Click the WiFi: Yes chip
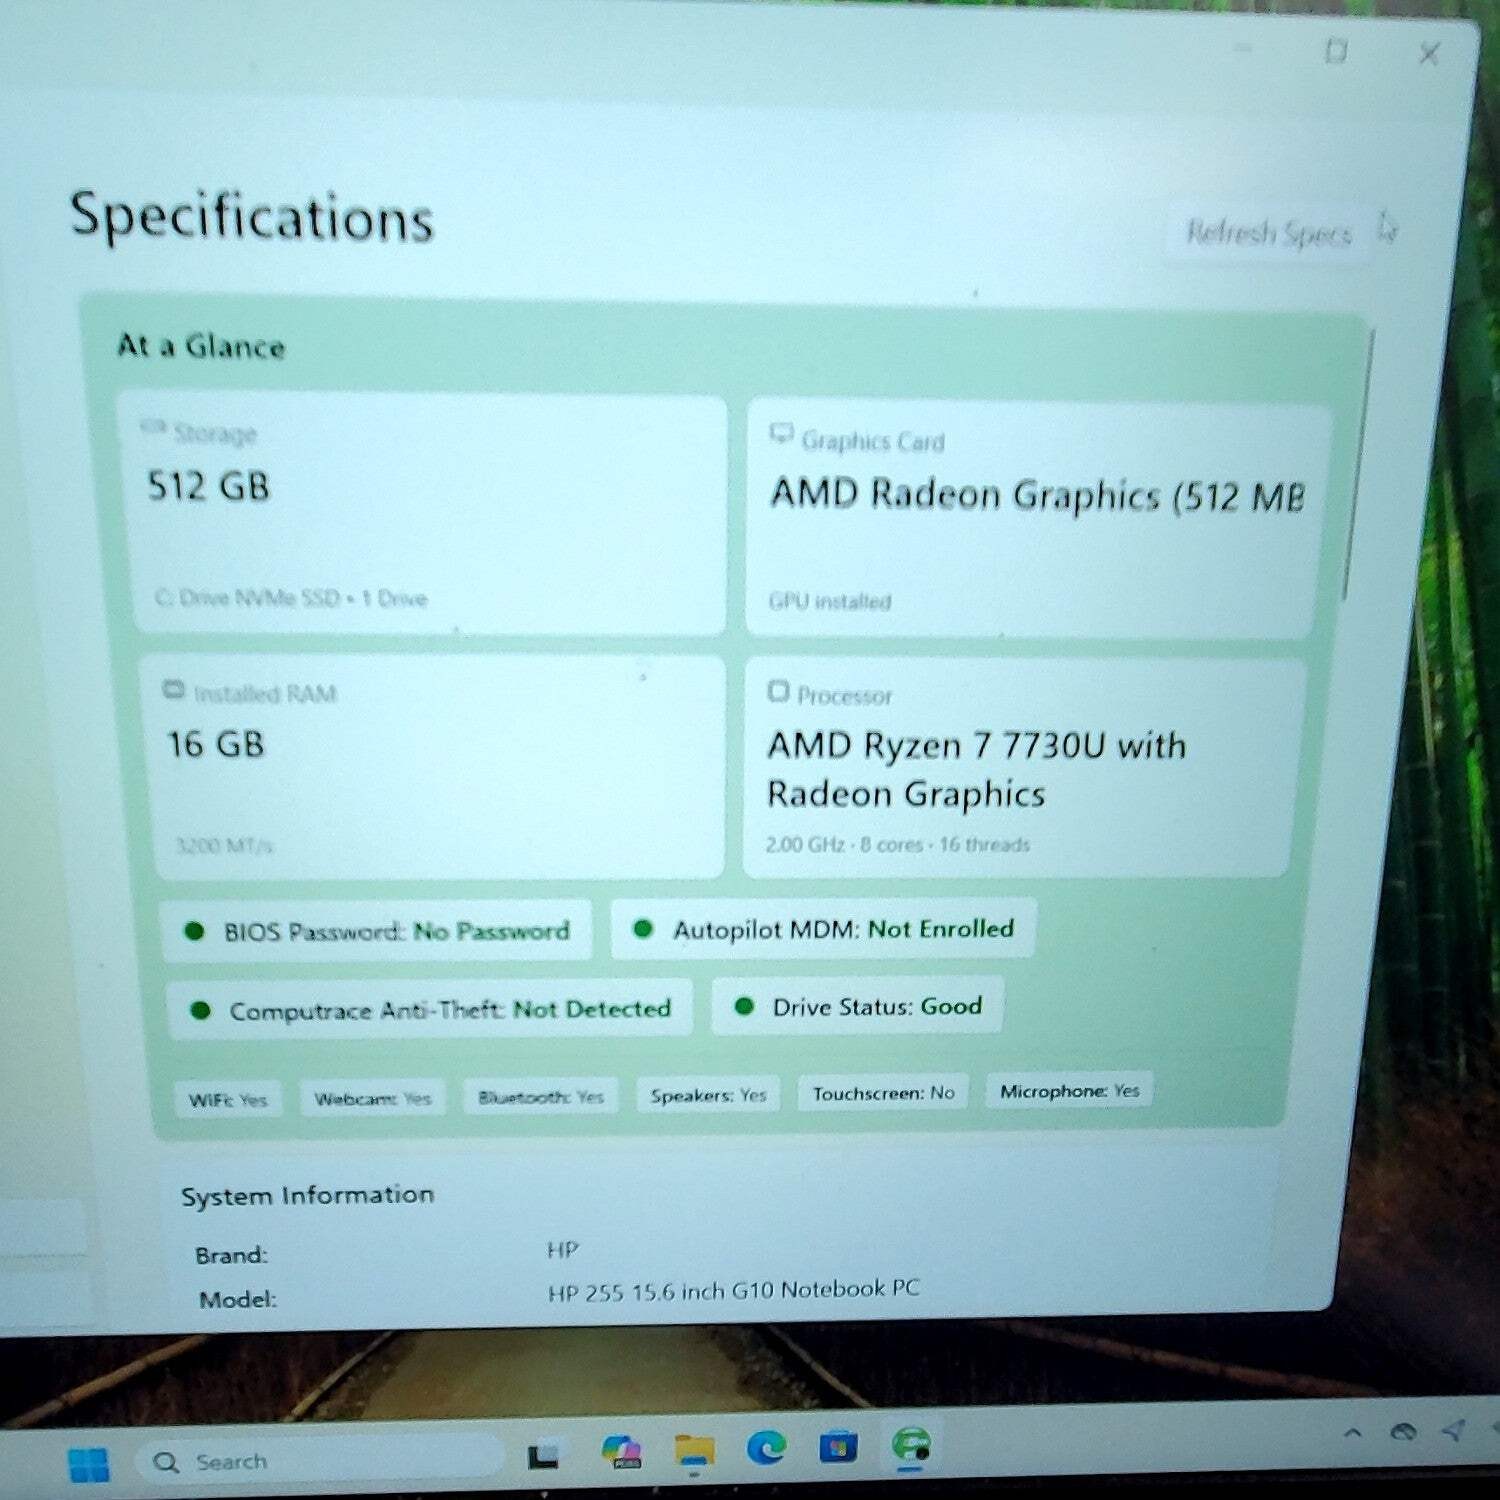 click(228, 1100)
